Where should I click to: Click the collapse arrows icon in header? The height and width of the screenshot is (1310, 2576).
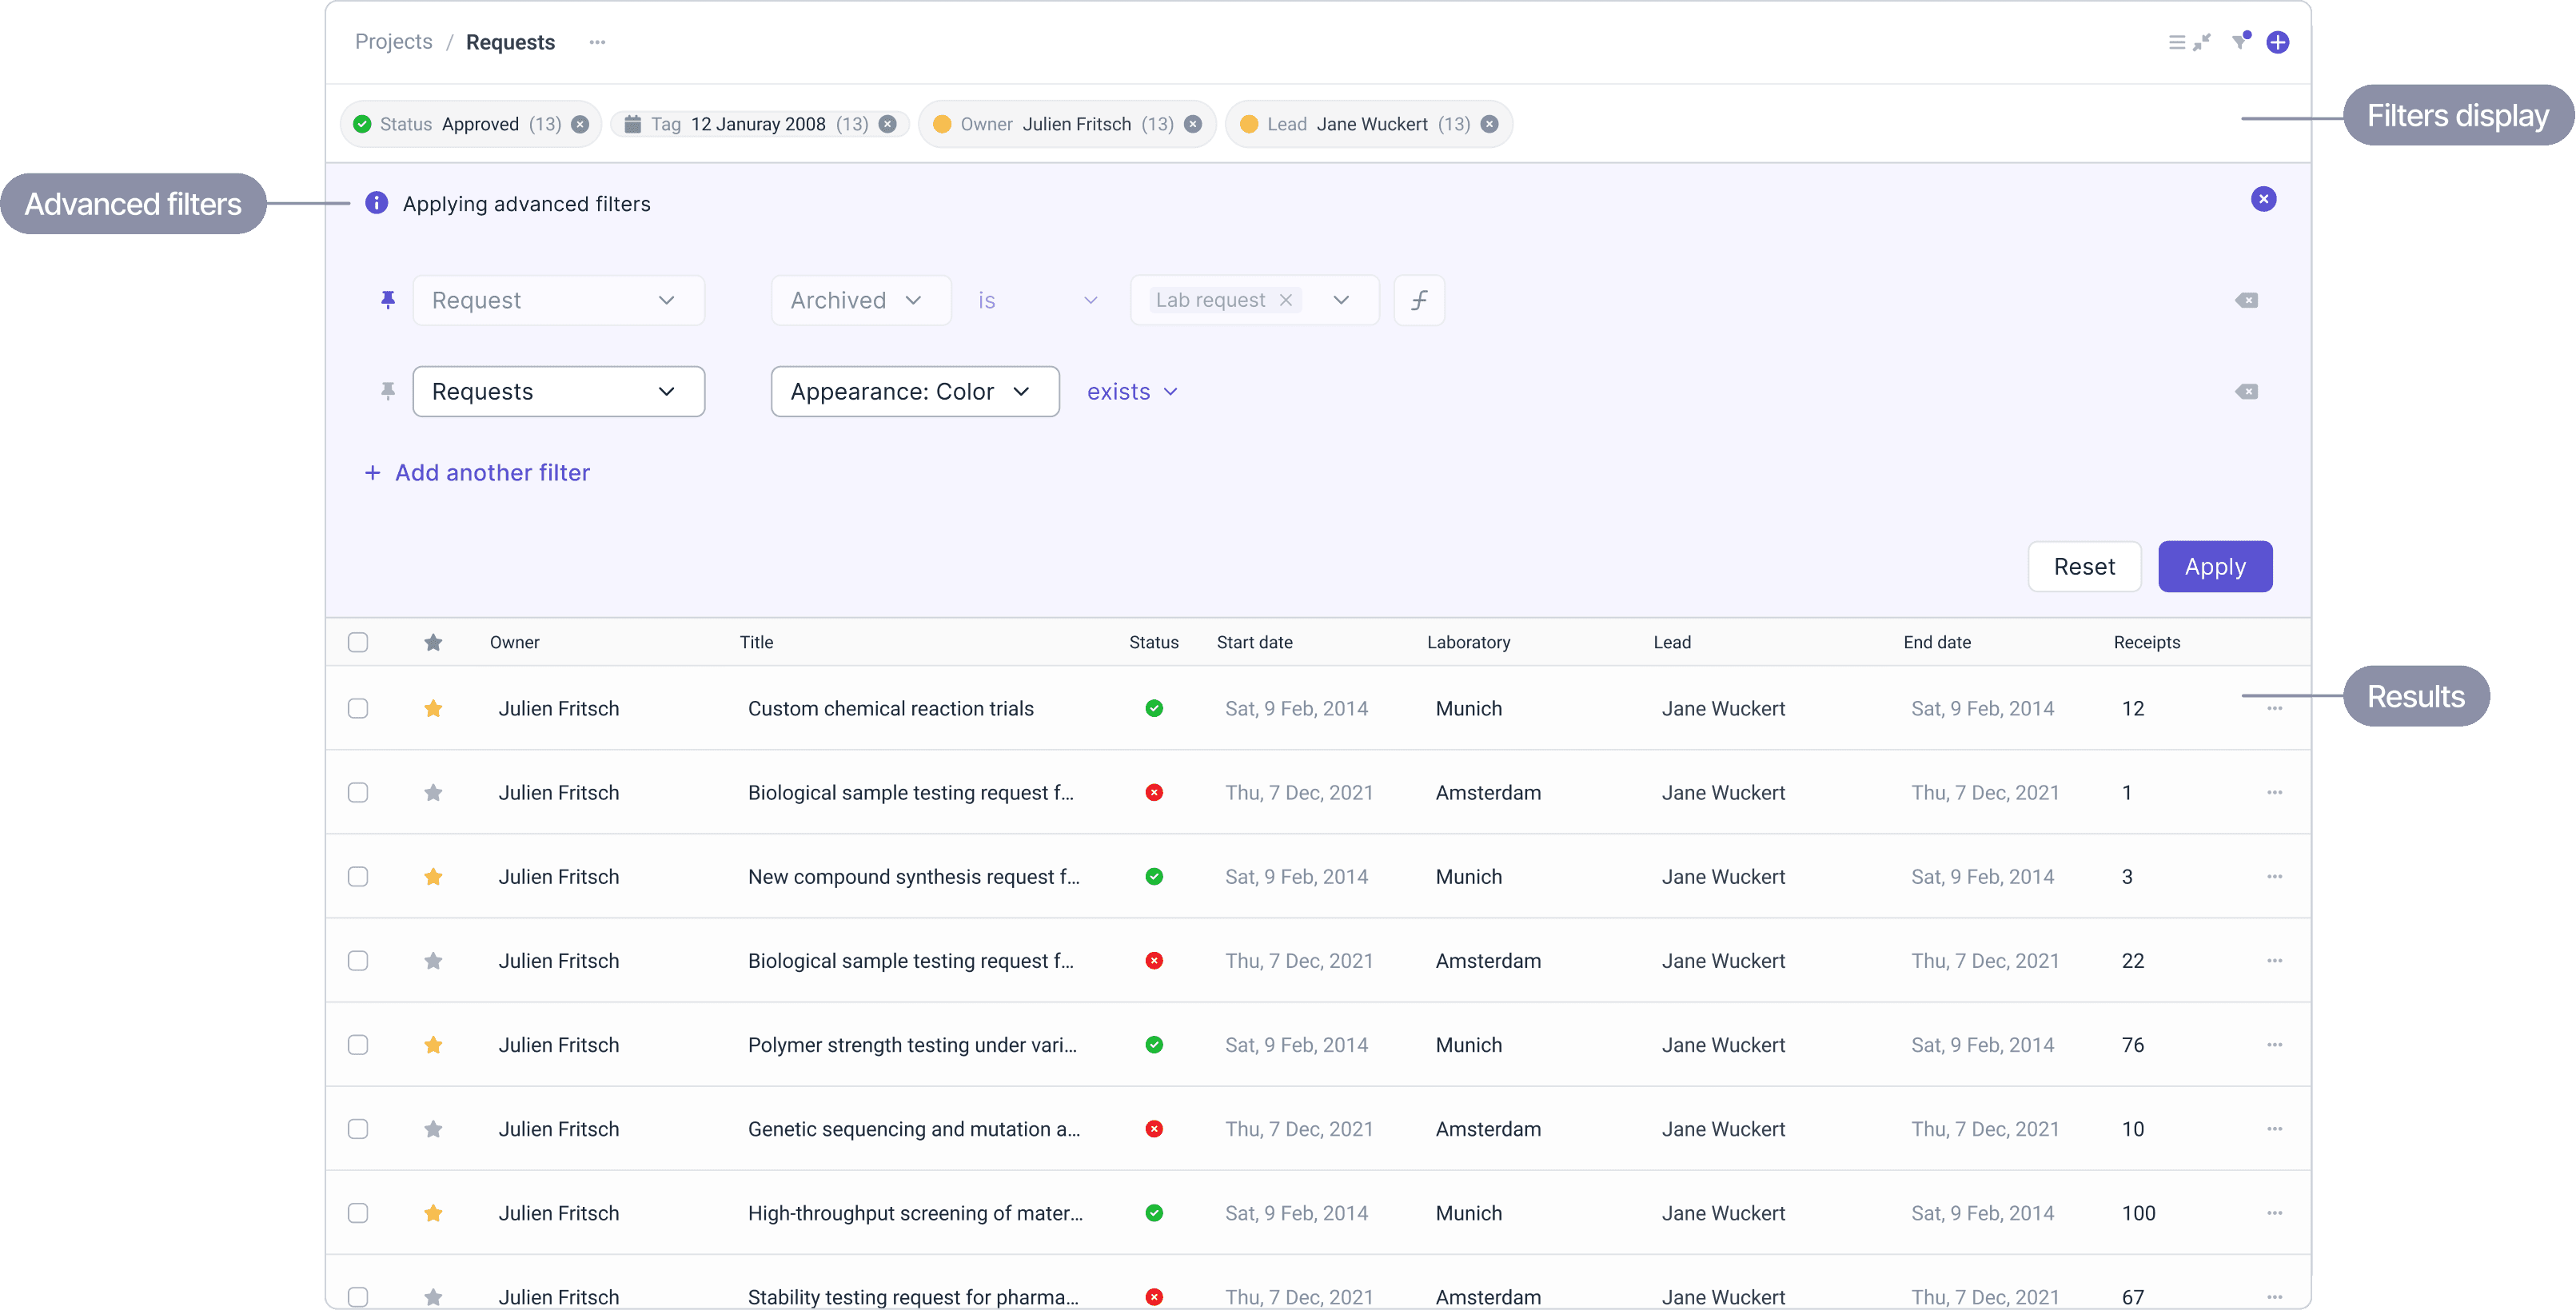pos(2202,42)
